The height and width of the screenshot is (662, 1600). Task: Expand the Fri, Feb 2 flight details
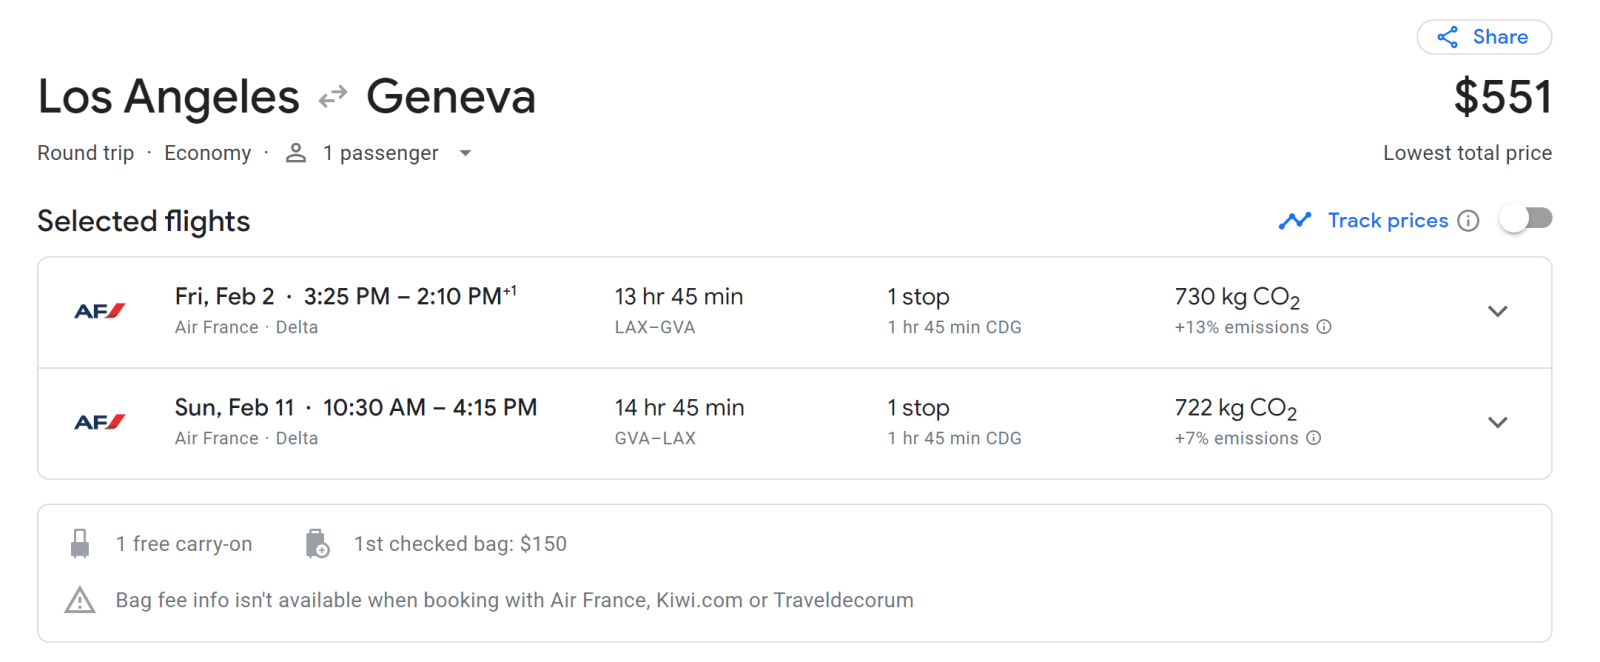coord(1497,311)
